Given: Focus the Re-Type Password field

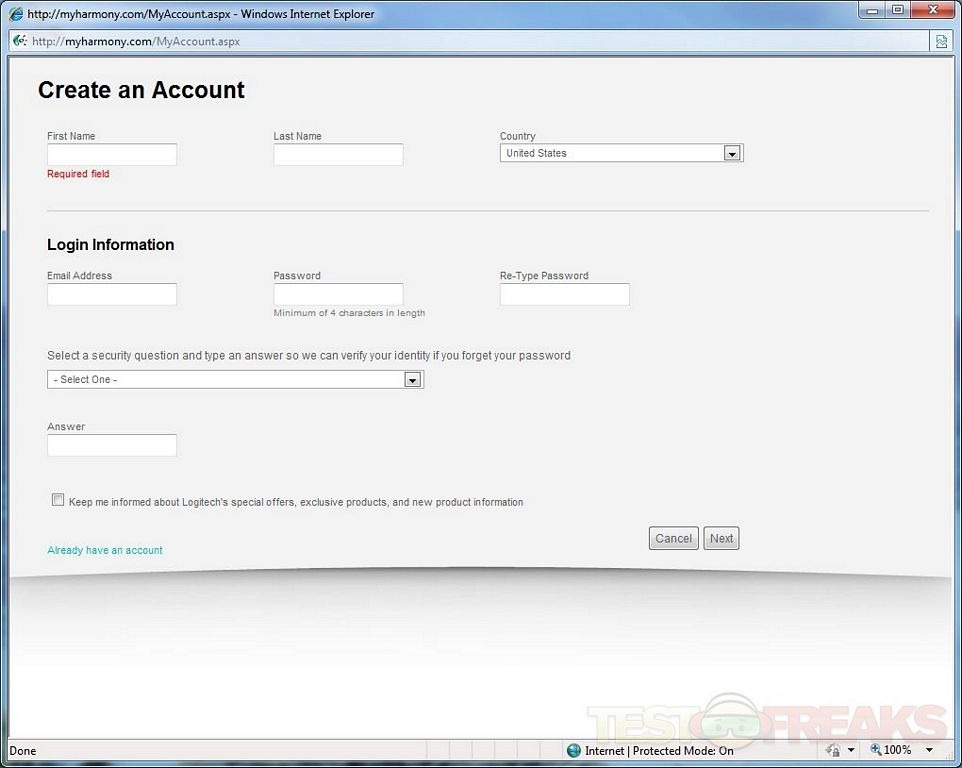Looking at the screenshot, I should pos(564,294).
